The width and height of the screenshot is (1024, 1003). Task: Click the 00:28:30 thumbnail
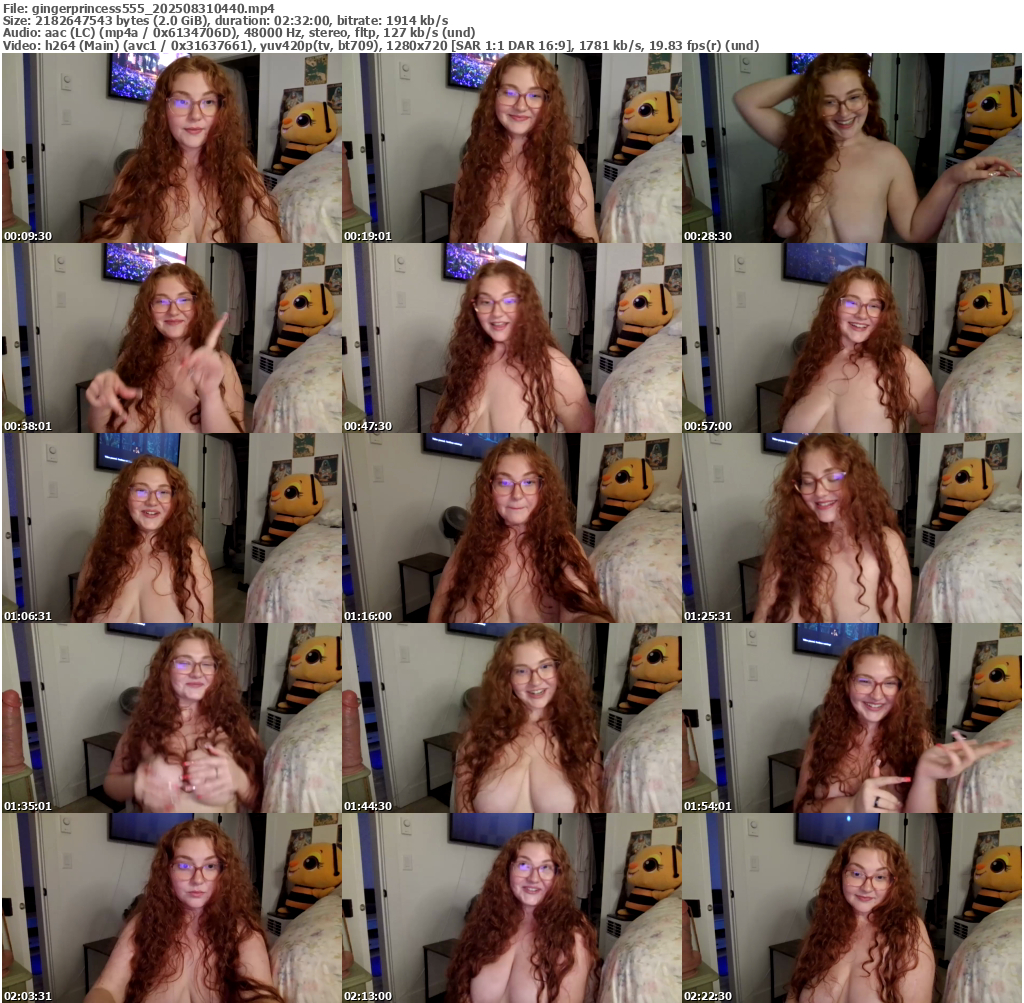[x=852, y=148]
